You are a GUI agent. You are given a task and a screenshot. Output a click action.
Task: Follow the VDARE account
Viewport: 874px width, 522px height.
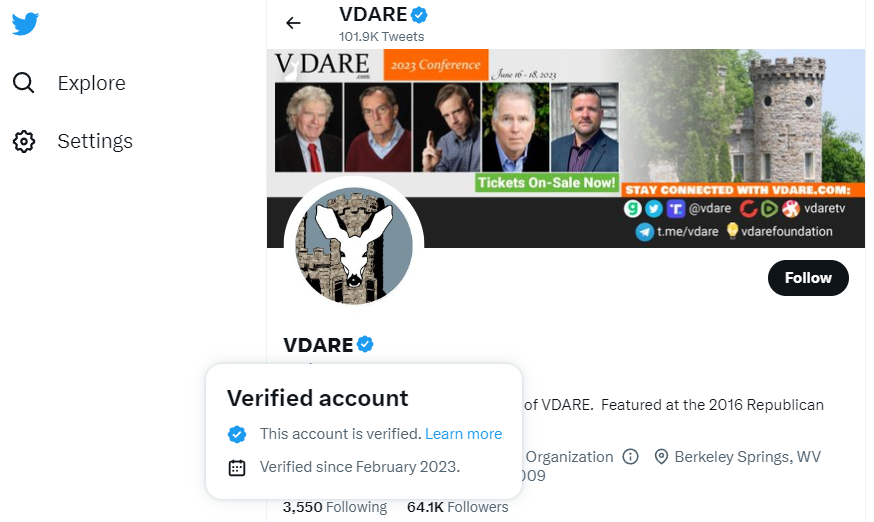[x=808, y=278]
